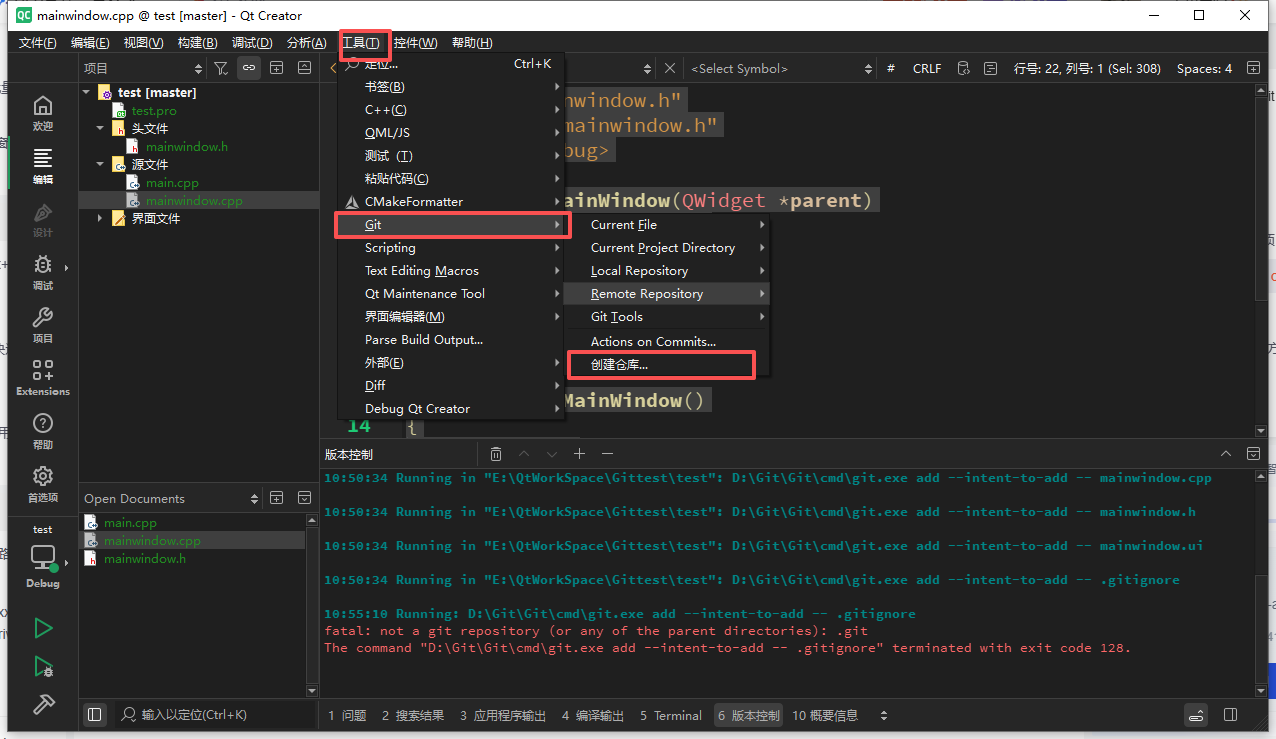Viewport: 1276px width, 739px height.
Task: Click line and column indicator 行号: 22
Action: click(1087, 68)
